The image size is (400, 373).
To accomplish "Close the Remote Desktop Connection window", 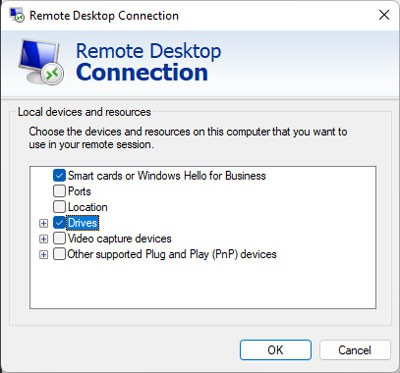I will [x=384, y=15].
